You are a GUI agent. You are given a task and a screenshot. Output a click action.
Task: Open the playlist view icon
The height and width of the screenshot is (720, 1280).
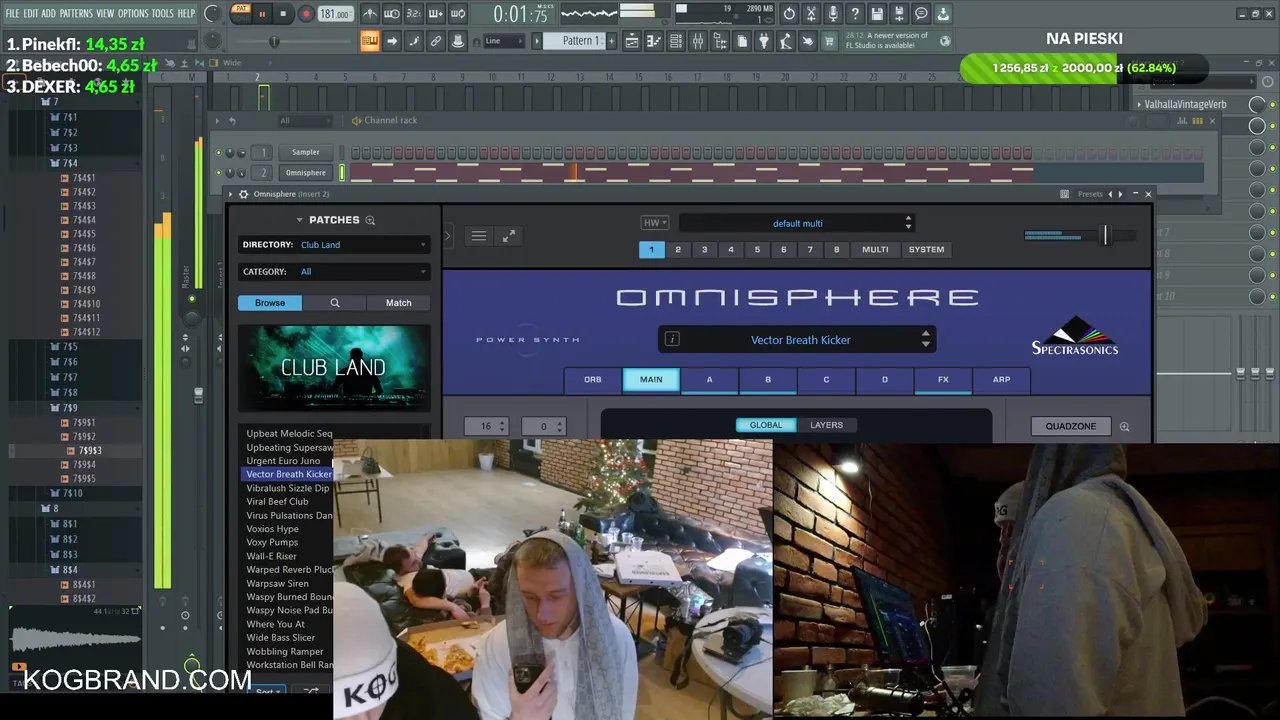tap(632, 41)
